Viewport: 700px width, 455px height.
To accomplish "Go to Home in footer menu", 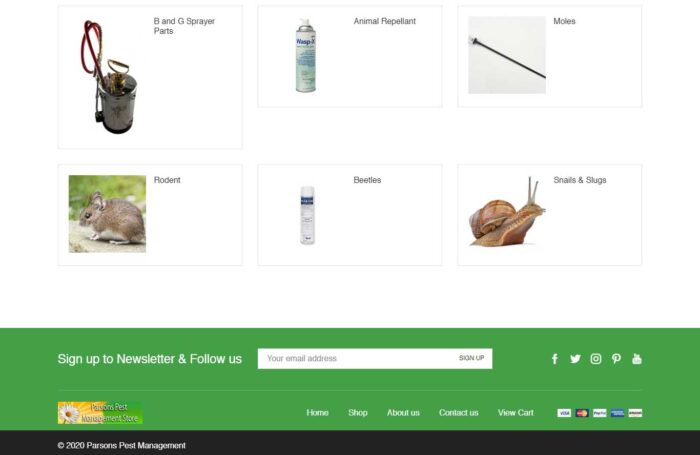I will (317, 413).
